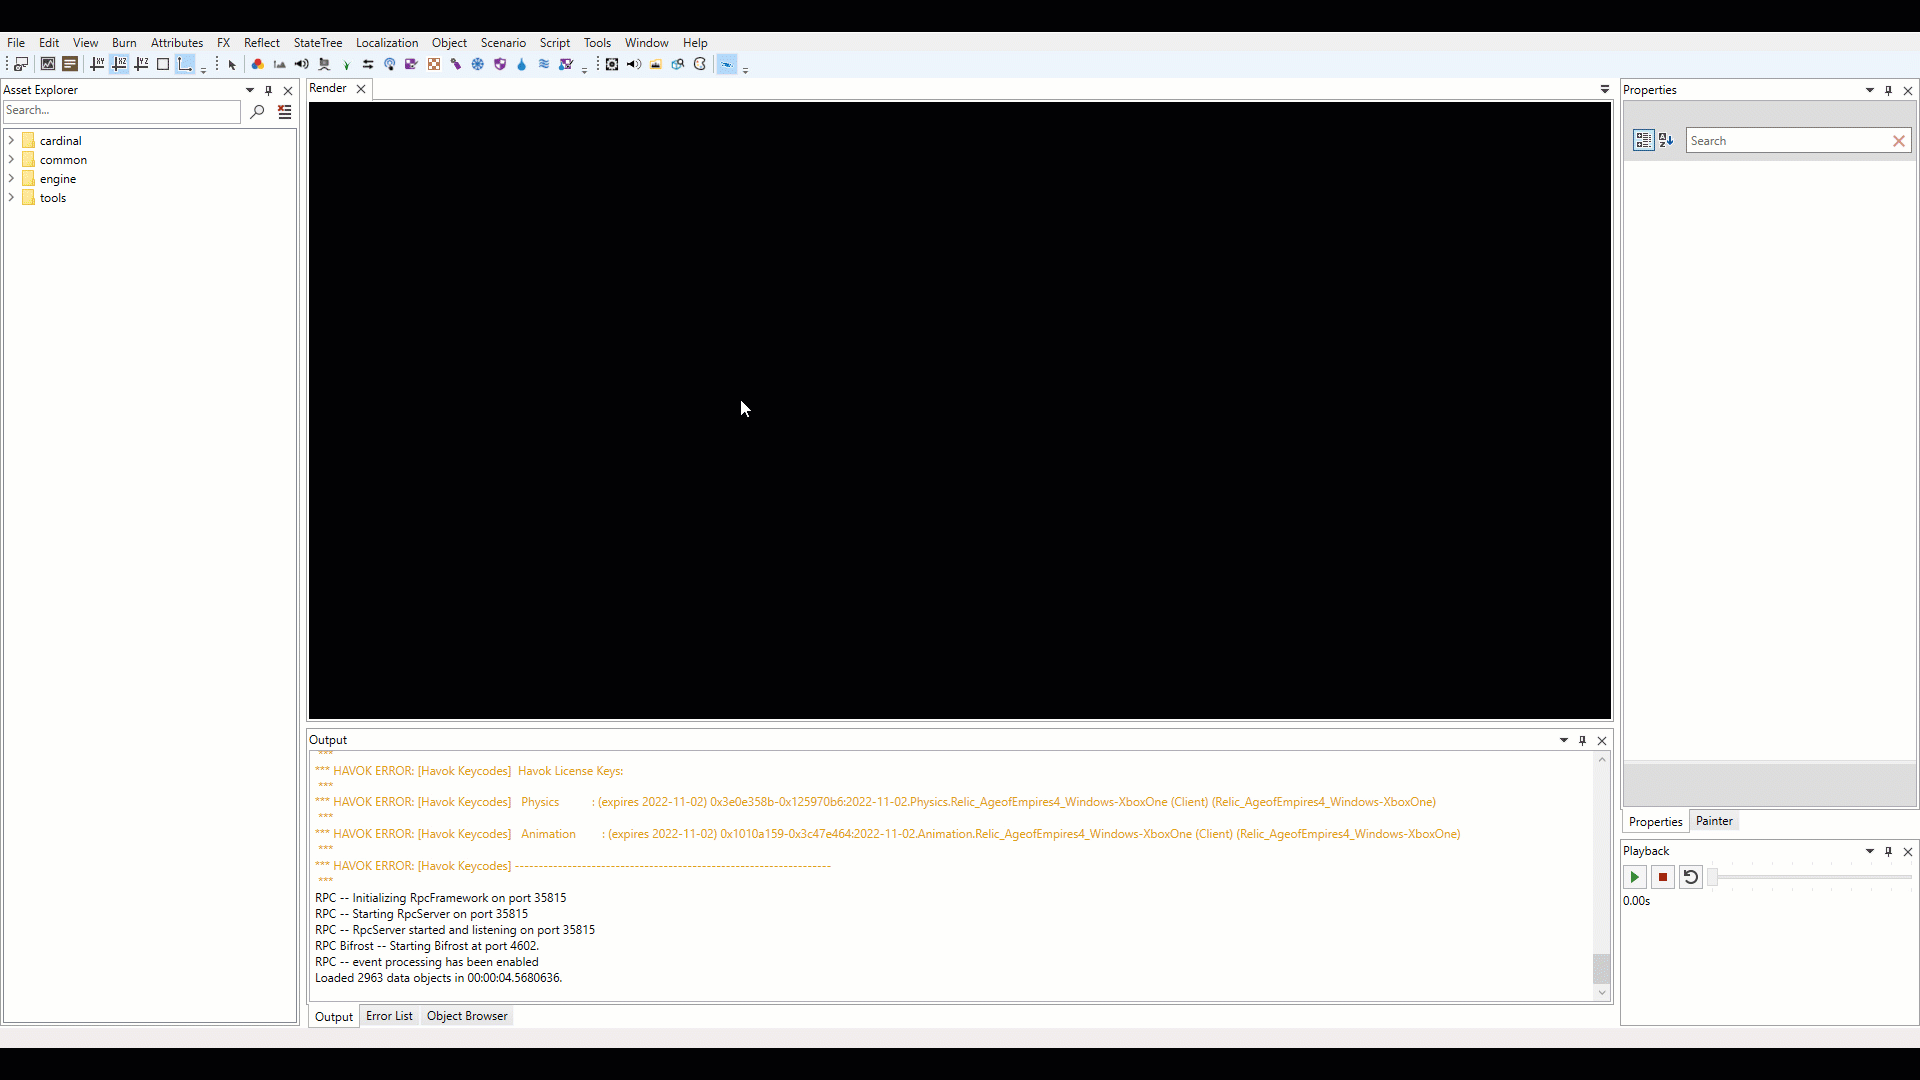Open the Asset Explorer panel options dropdown
This screenshot has height=1080, width=1920.
click(250, 90)
